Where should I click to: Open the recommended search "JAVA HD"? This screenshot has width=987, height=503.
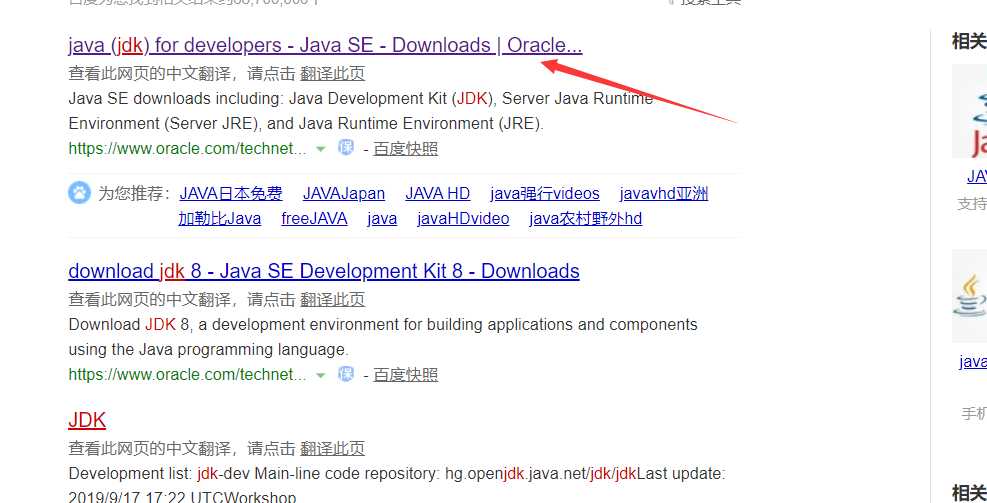coord(437,193)
